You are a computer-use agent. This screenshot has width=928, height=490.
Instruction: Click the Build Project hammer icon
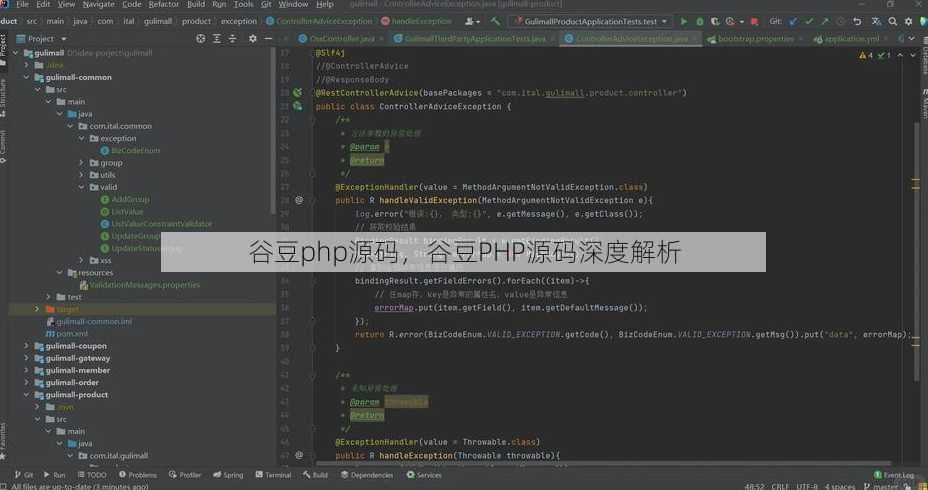pyautogui.click(x=495, y=21)
